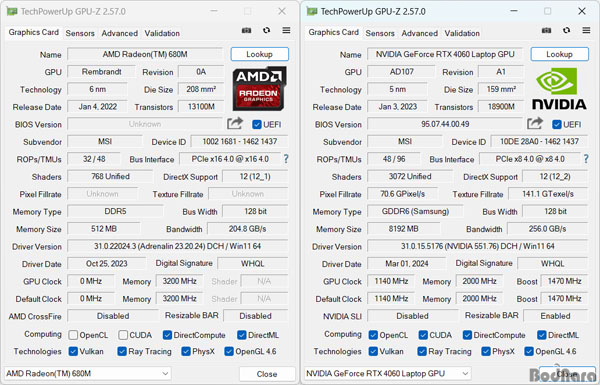The height and width of the screenshot is (385, 600).
Task: Click the Boost clock field beside GPU Clock
Action: point(564,281)
